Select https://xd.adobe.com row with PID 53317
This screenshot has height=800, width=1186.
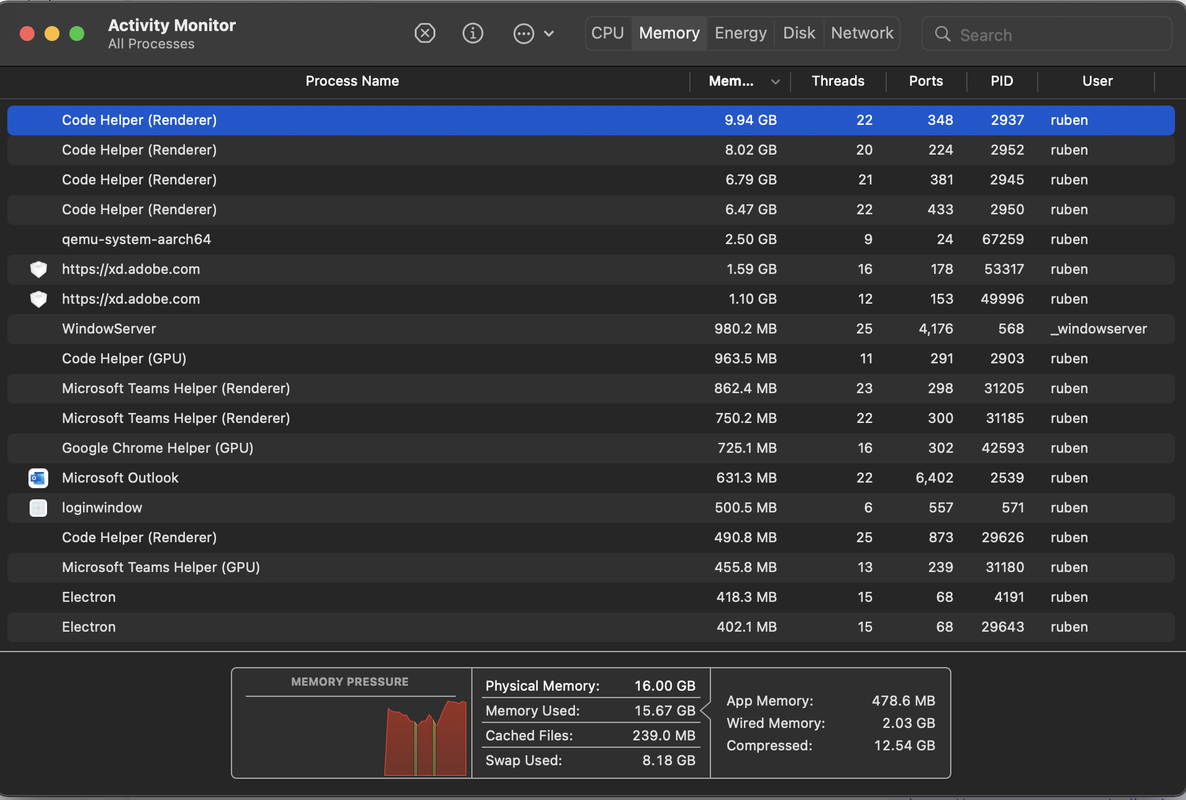[x=591, y=269]
